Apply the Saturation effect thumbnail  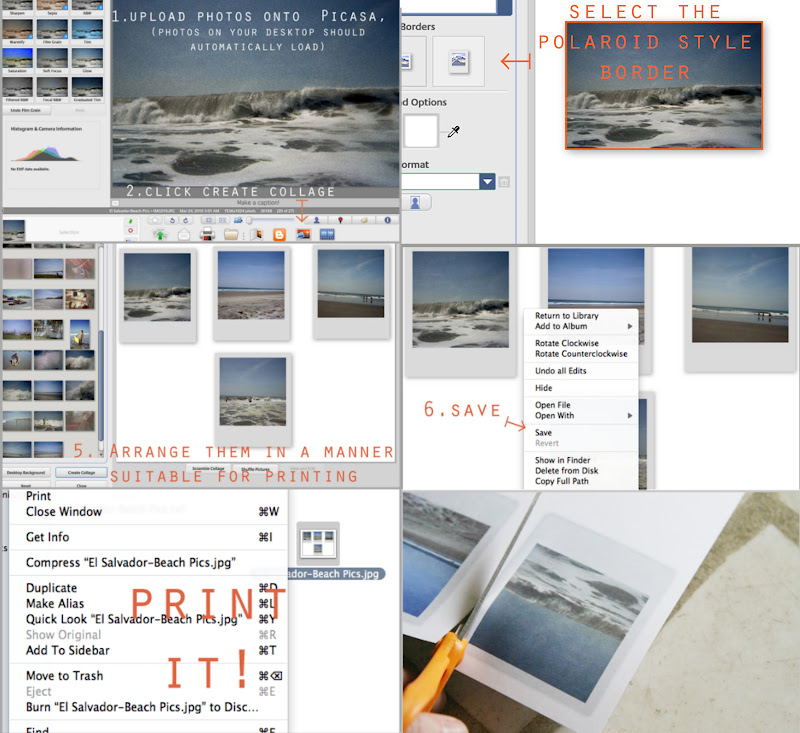click(17, 59)
